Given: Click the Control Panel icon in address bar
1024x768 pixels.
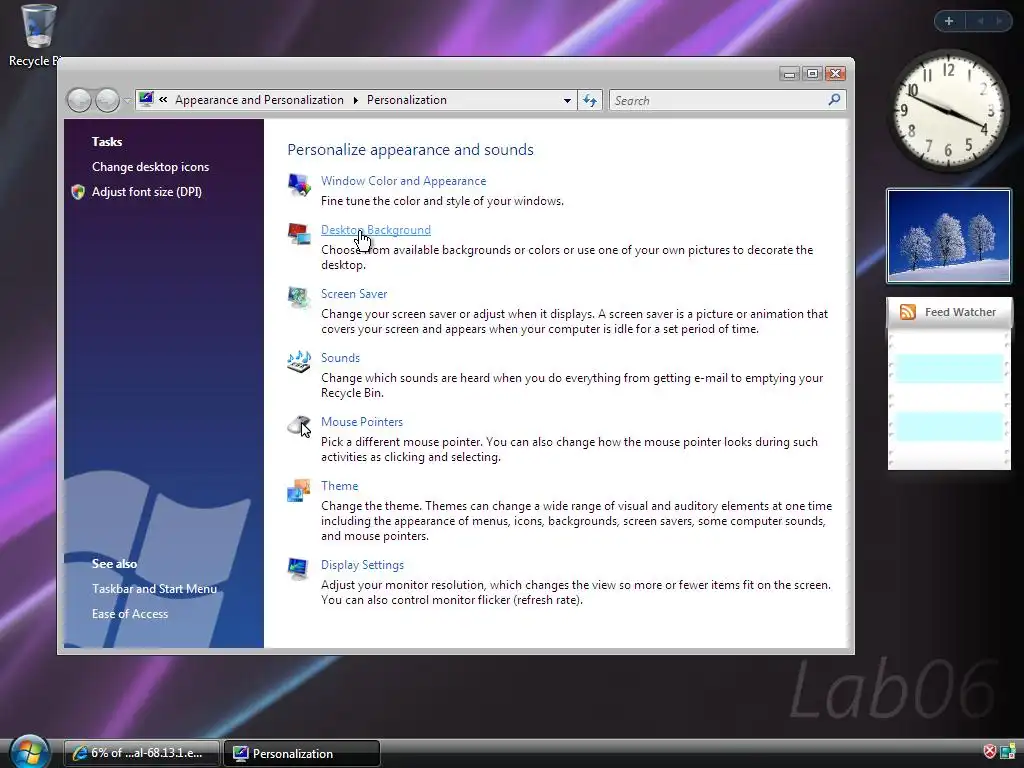Looking at the screenshot, I should pyautogui.click(x=146, y=99).
